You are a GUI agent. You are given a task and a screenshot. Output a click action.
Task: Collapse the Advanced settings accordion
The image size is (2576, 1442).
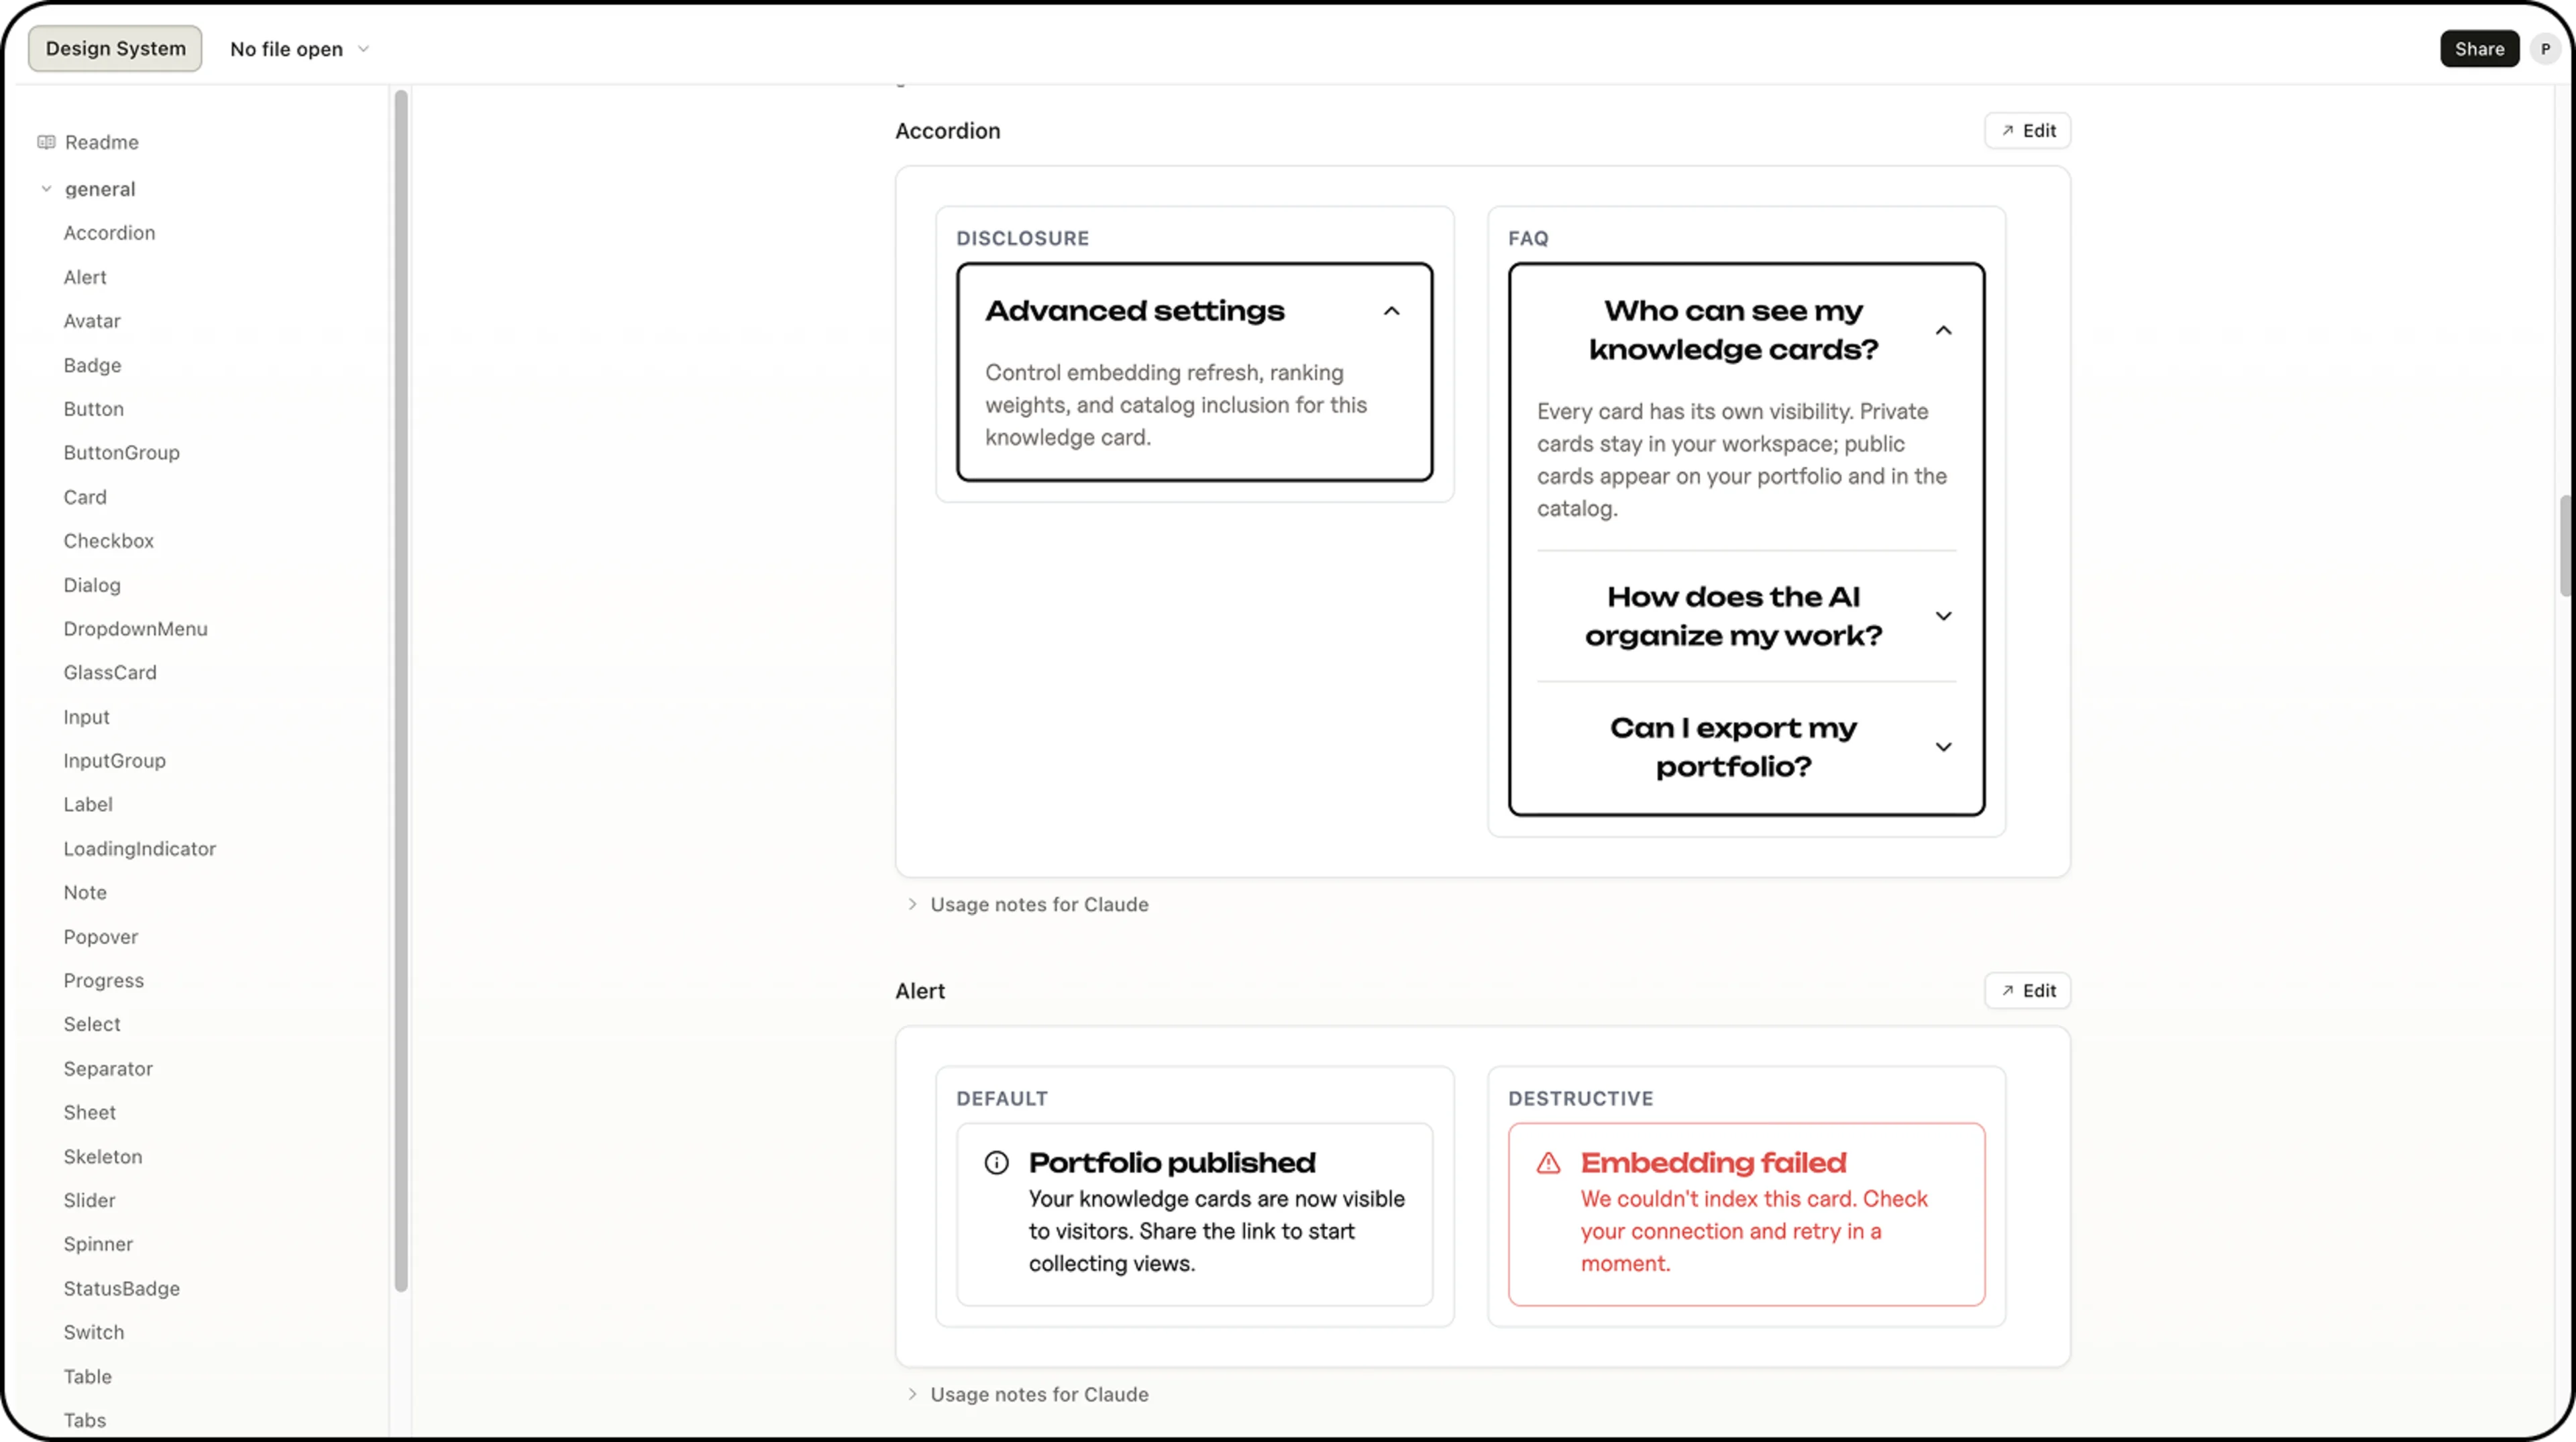tap(1391, 311)
